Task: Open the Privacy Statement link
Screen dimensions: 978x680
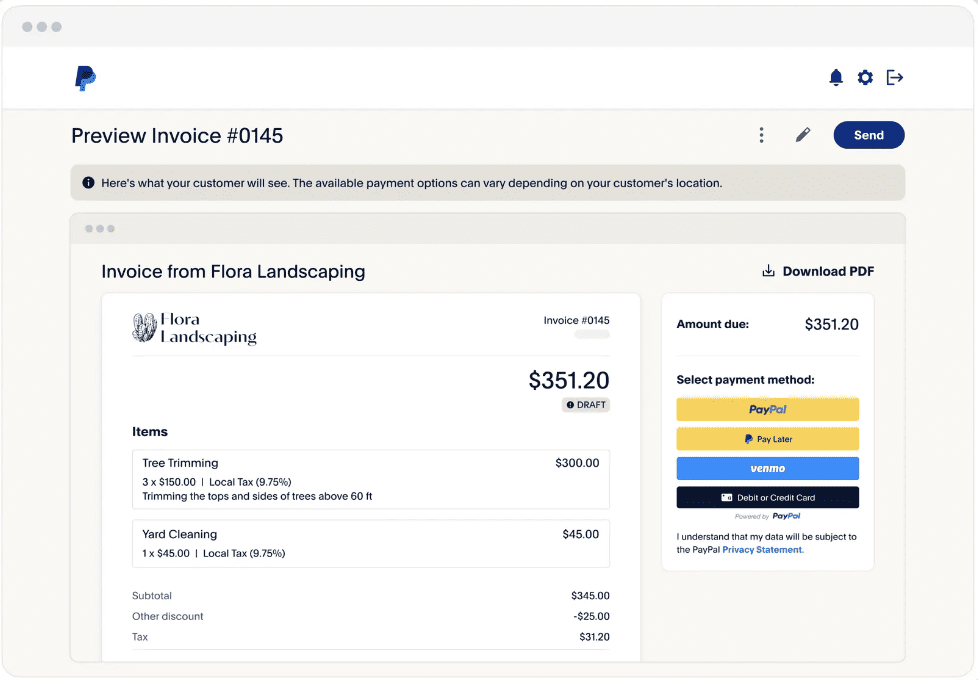Action: tap(762, 550)
